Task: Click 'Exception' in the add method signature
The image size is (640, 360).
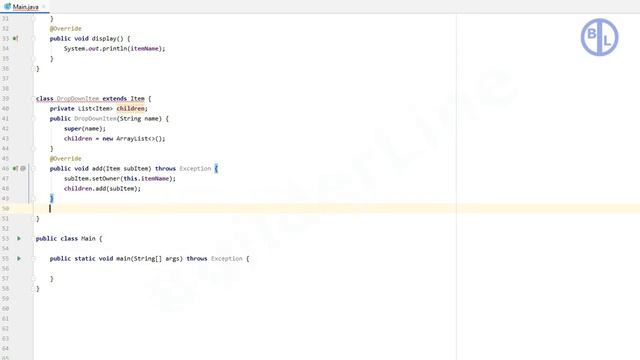Action: pyautogui.click(x=195, y=168)
